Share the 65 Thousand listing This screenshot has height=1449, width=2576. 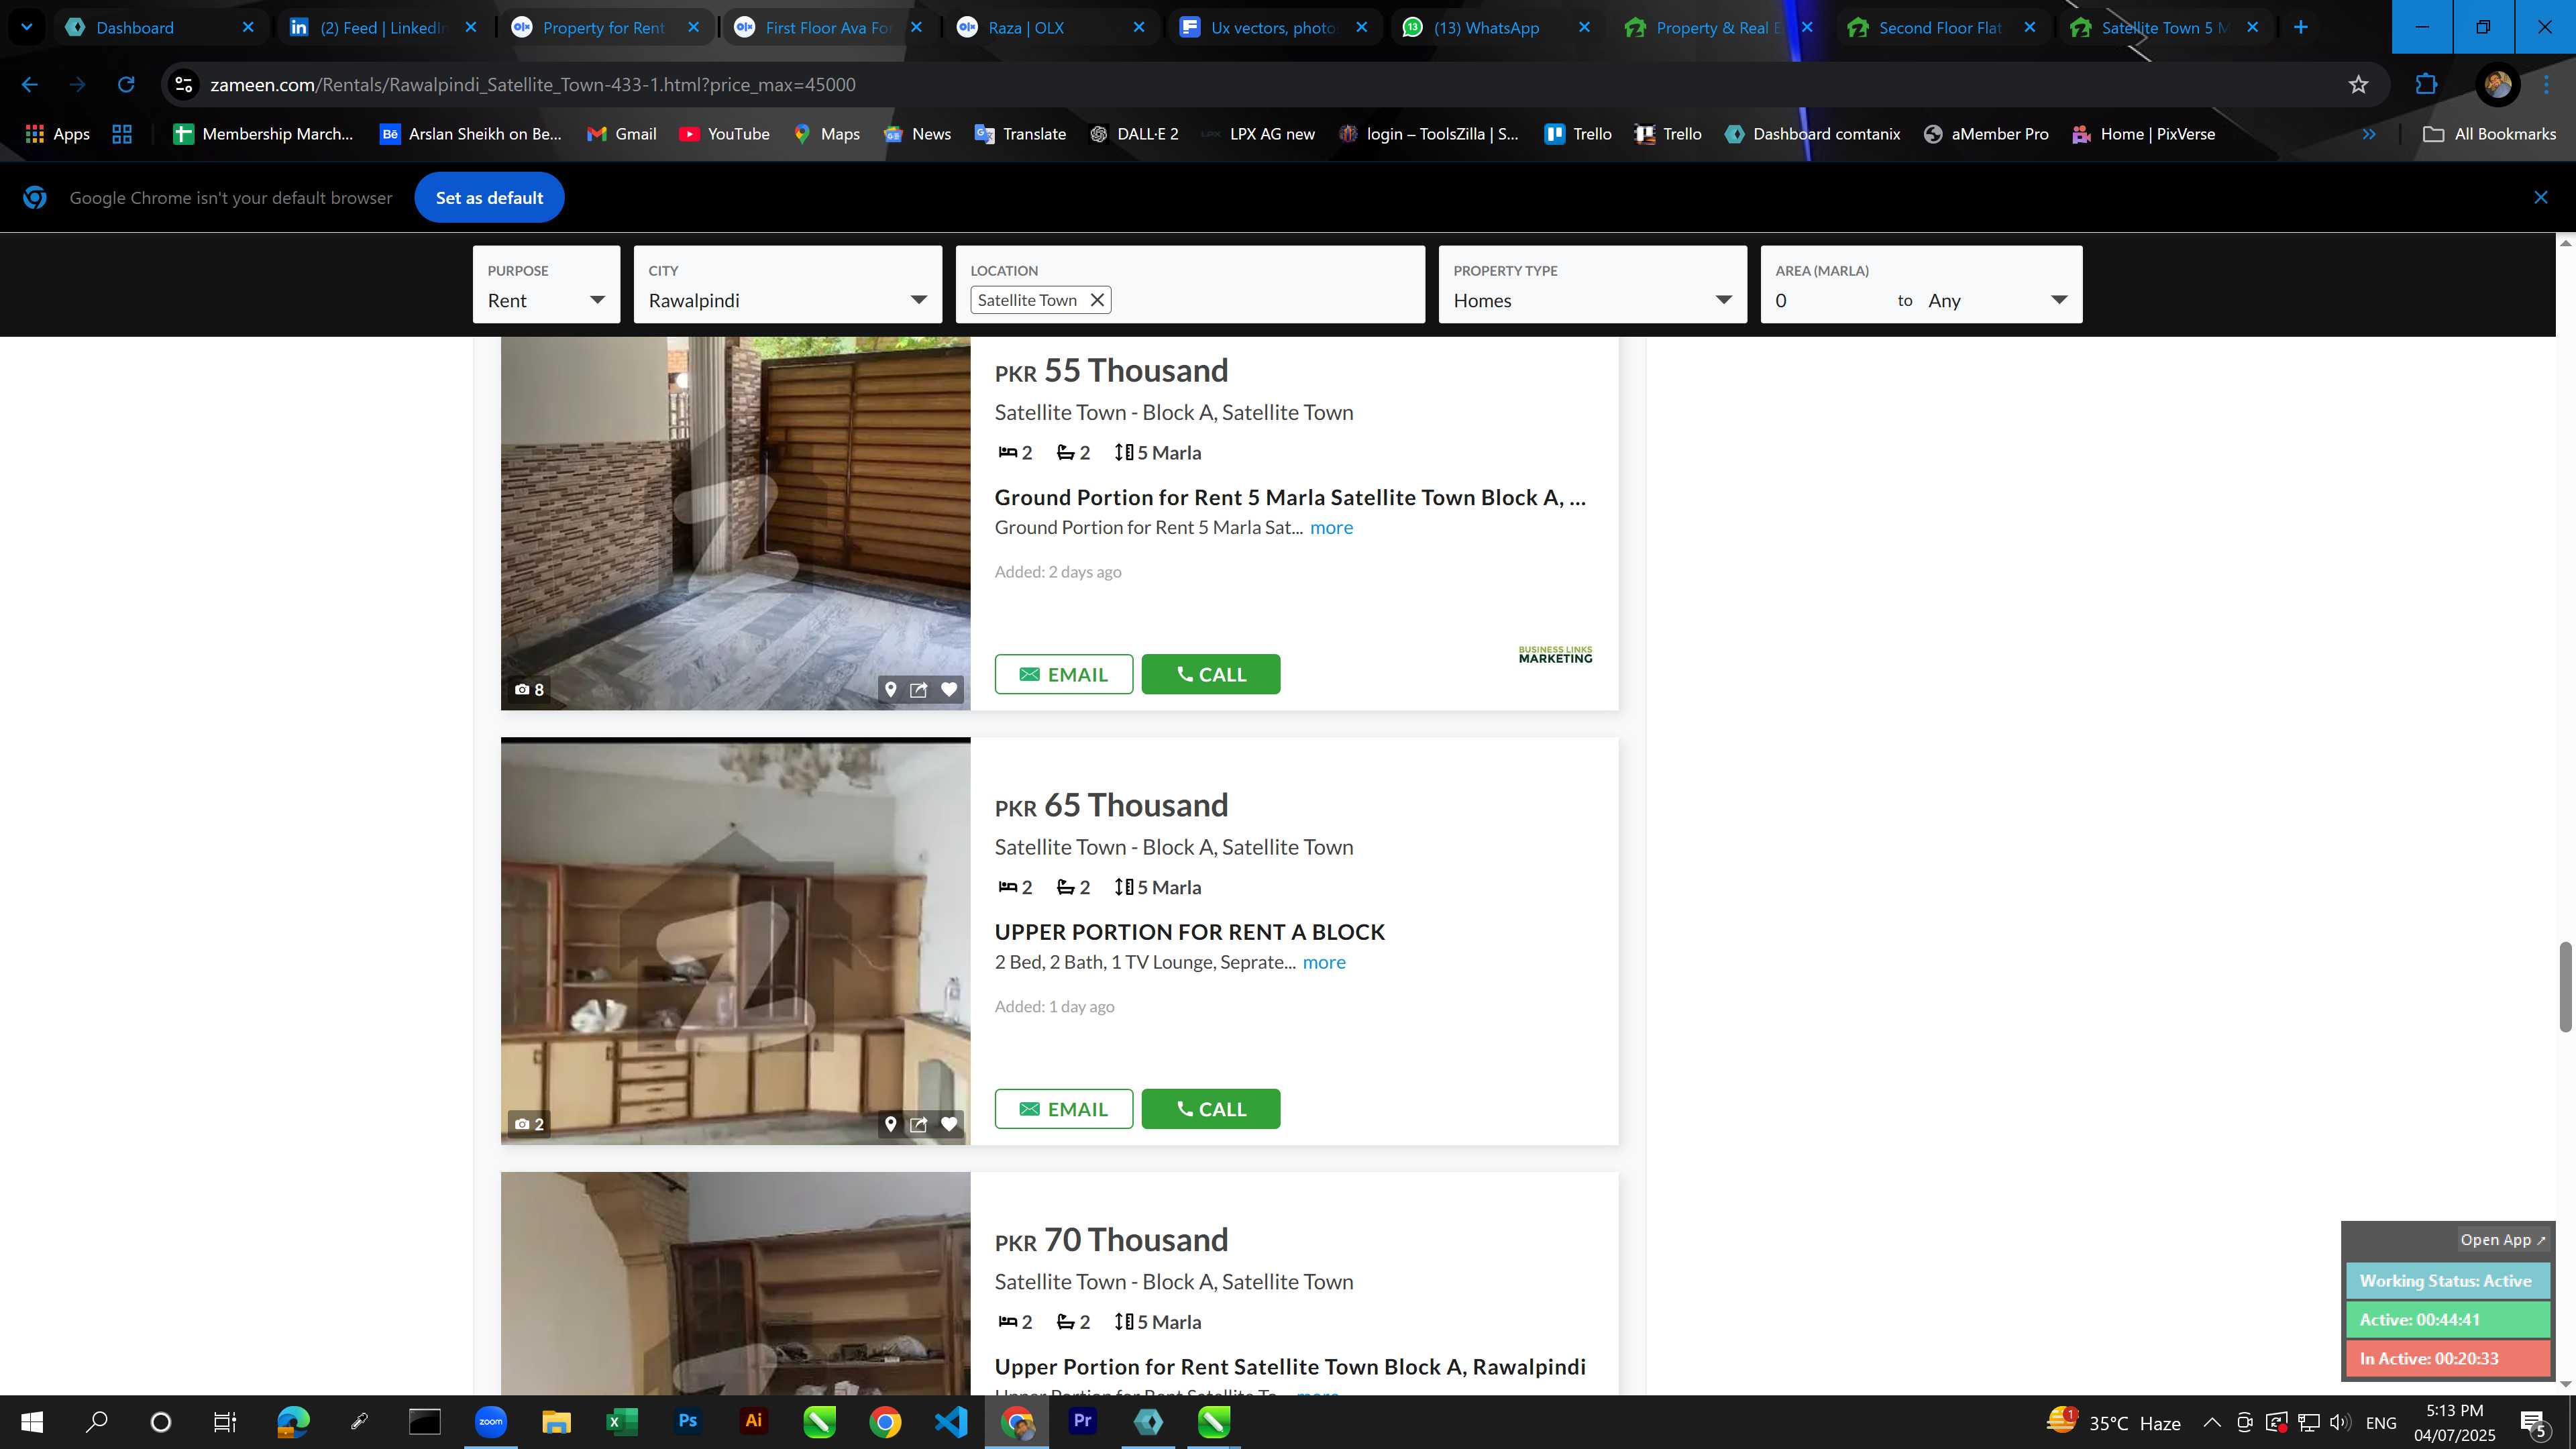(919, 1124)
